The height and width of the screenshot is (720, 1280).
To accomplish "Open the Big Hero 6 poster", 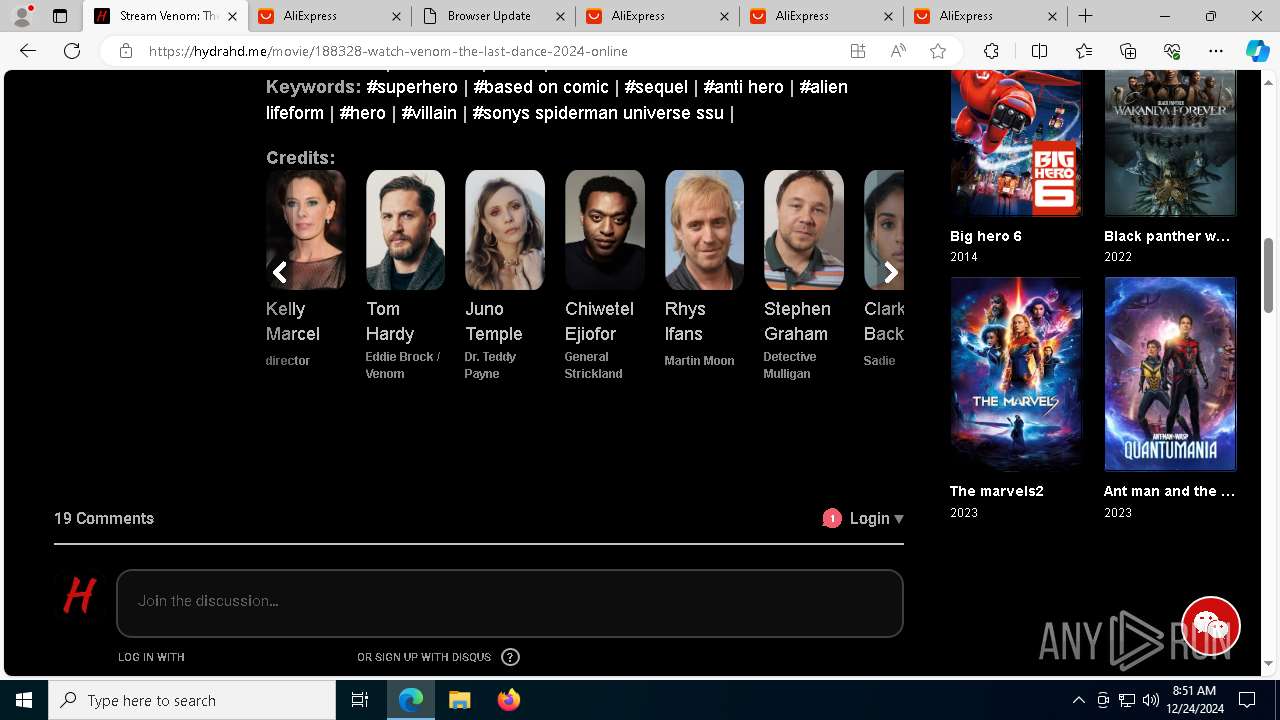I will coord(1016,143).
